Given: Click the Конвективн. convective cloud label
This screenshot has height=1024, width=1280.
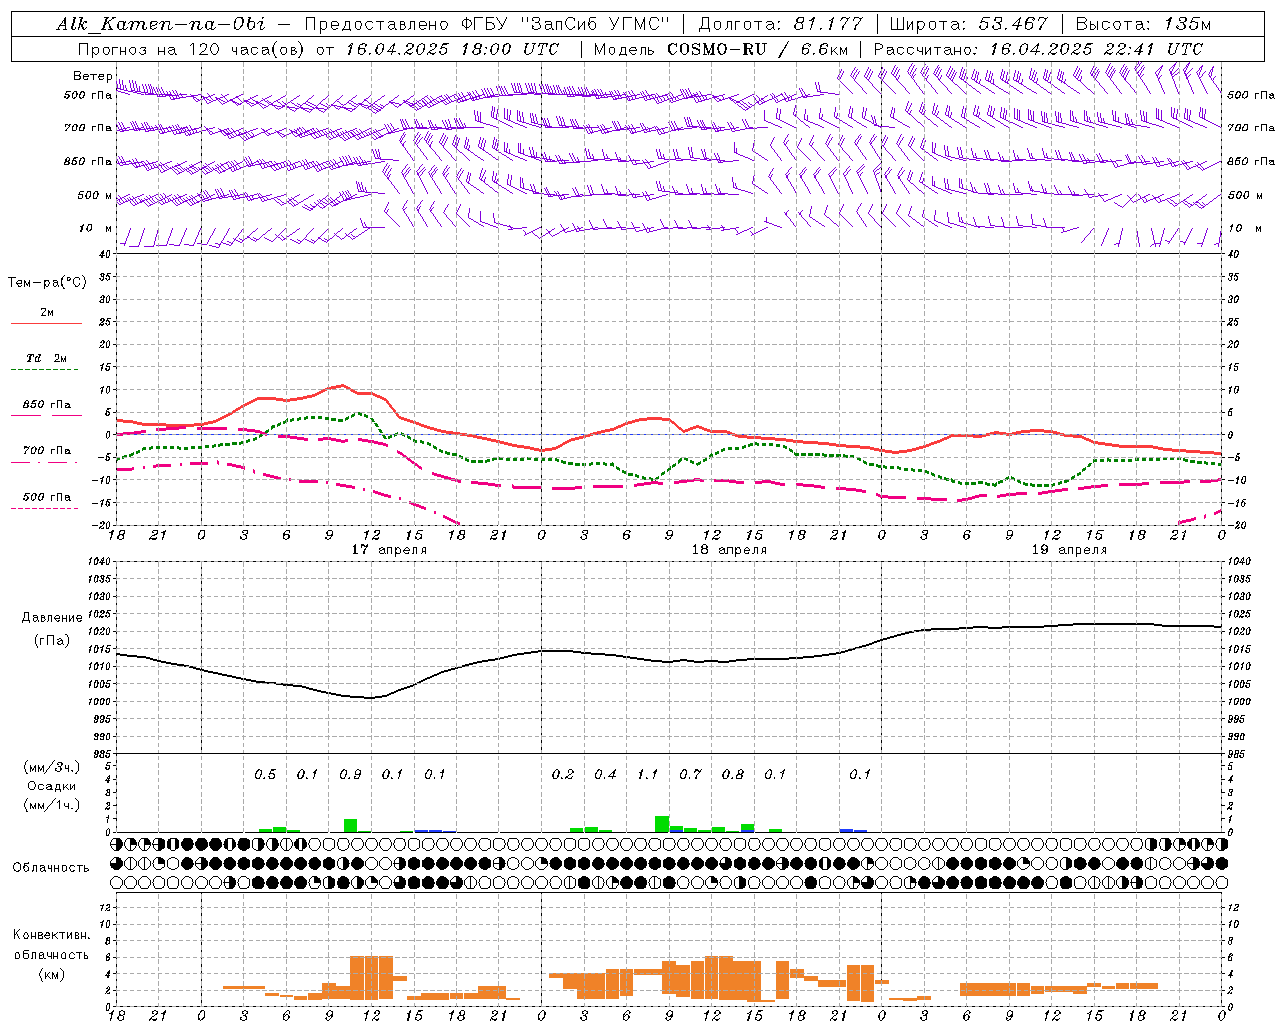Looking at the screenshot, I should point(51,935).
